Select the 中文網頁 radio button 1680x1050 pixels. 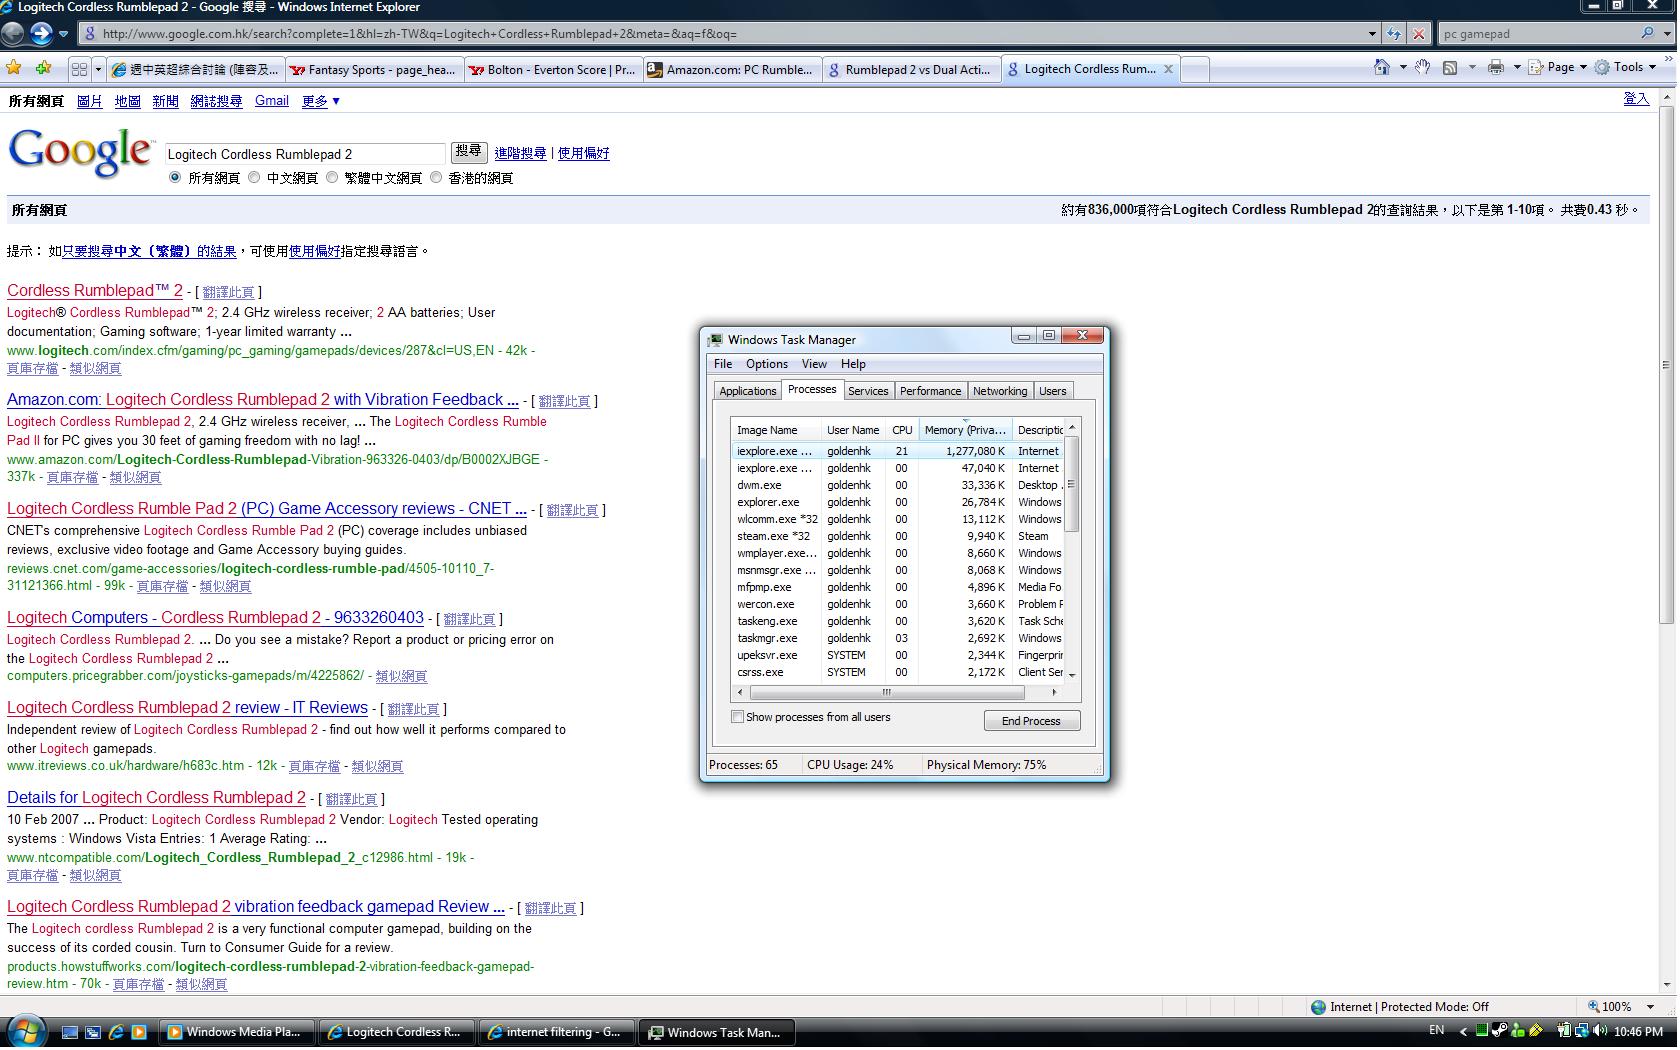tap(254, 178)
